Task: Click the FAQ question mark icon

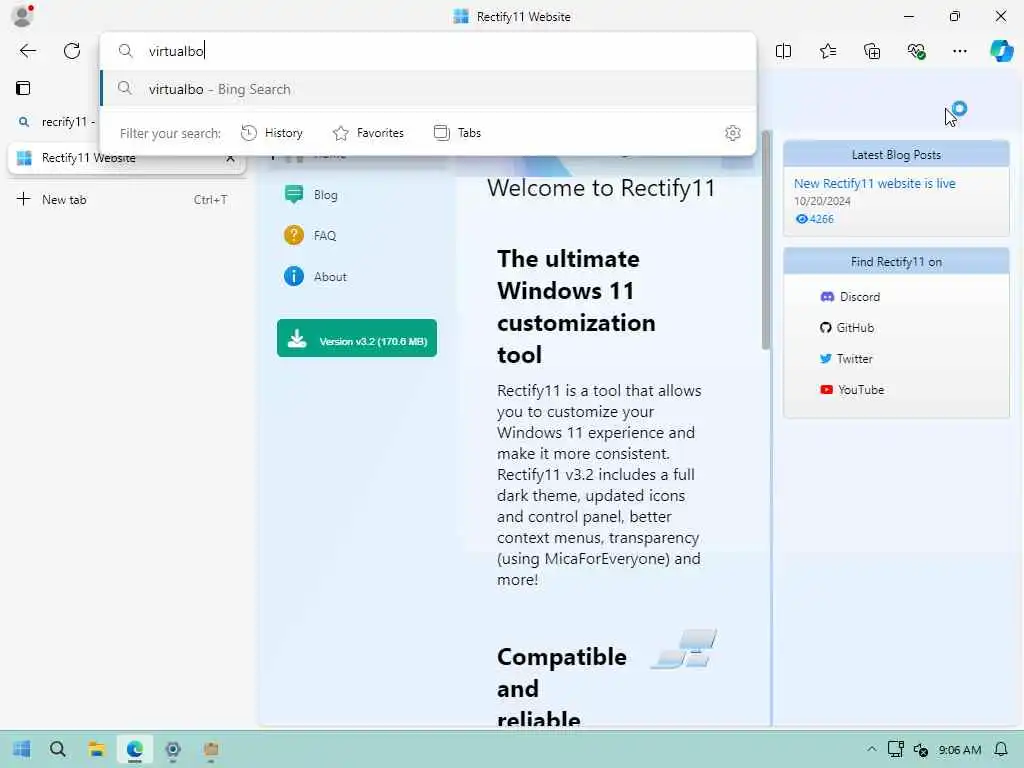Action: 294,235
